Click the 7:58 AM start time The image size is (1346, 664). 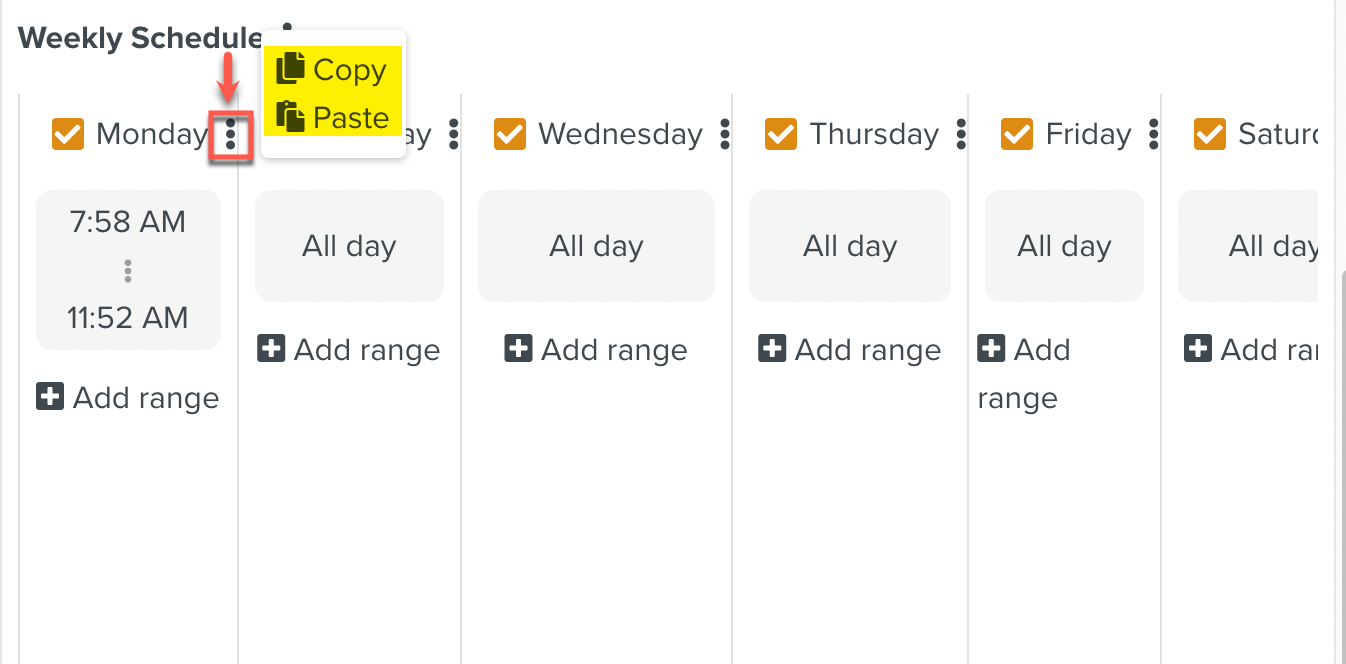click(128, 222)
